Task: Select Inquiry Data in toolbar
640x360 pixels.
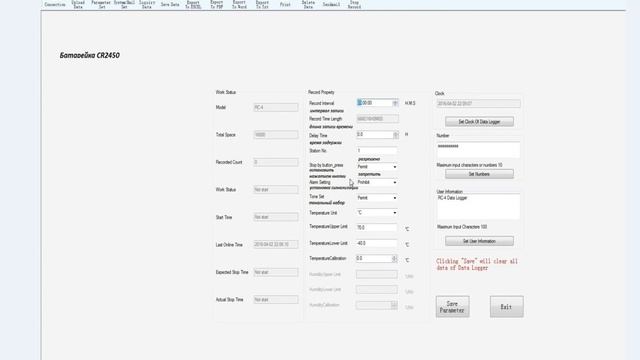Action: point(147,4)
